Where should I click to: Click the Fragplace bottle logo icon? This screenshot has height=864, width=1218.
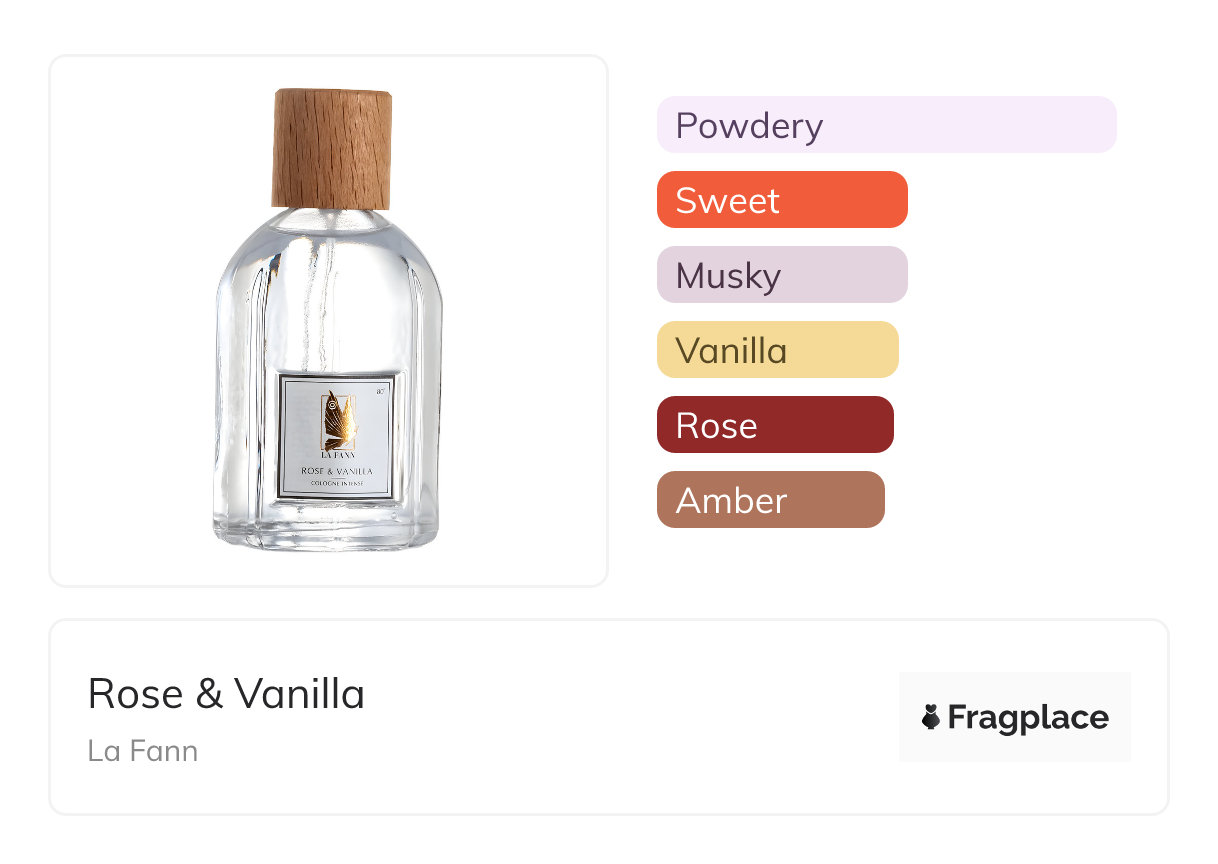931,717
